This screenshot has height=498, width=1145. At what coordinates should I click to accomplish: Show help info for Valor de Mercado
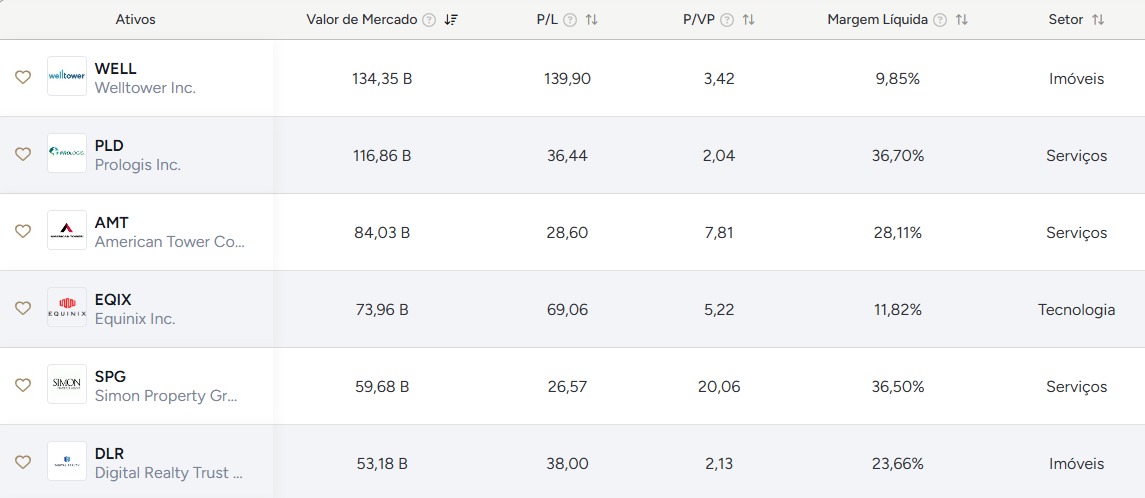click(x=429, y=20)
